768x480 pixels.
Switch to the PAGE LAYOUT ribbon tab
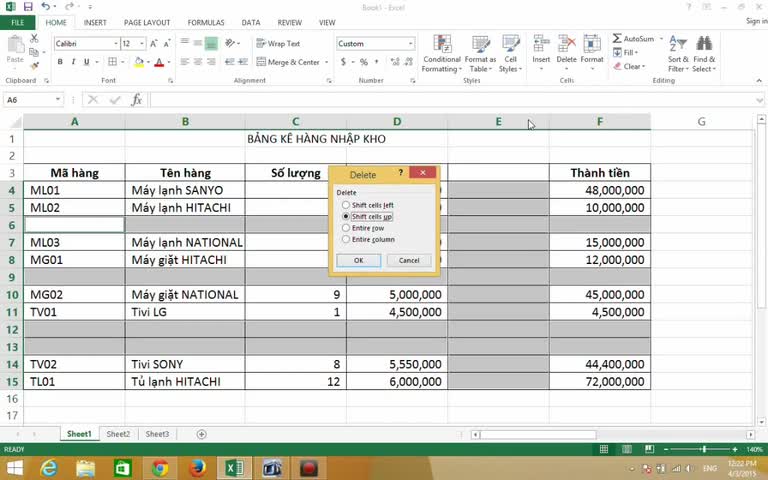(x=147, y=23)
